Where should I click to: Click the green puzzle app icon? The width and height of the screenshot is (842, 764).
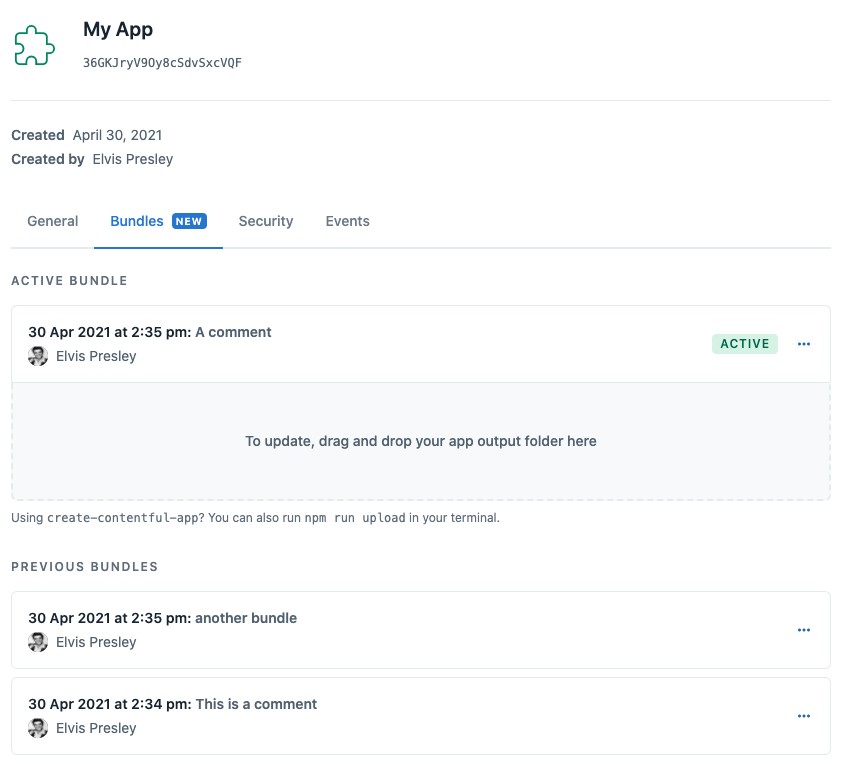click(x=34, y=45)
